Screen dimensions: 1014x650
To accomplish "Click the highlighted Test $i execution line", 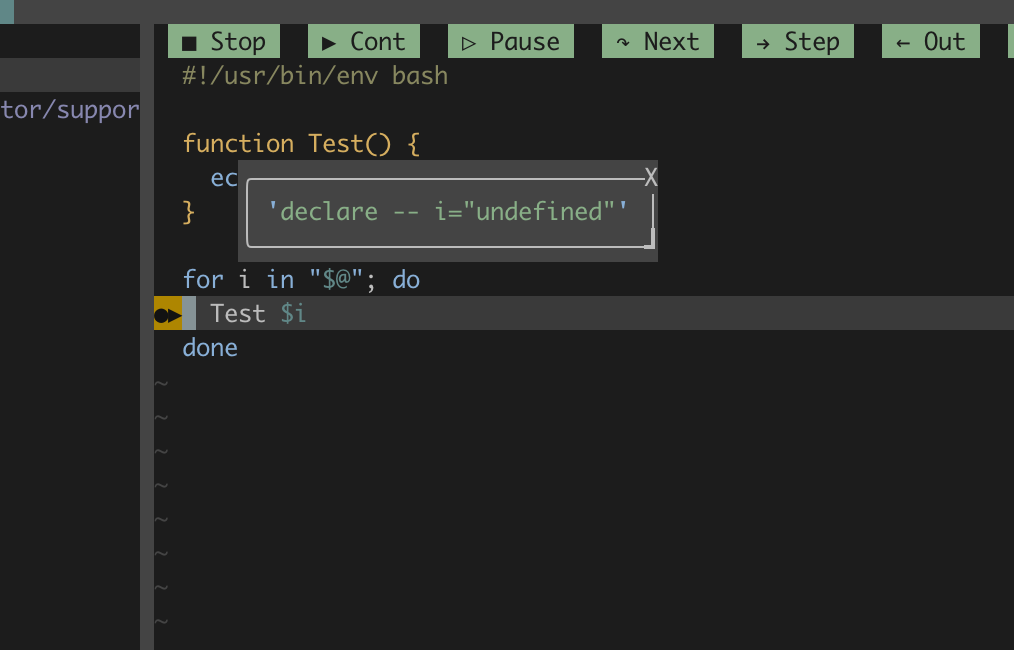I will (253, 313).
